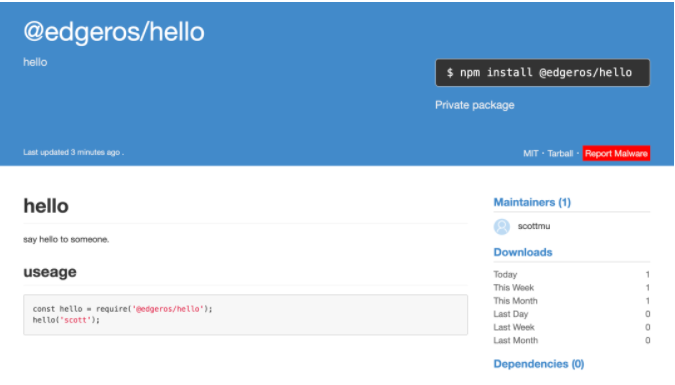Open the Tarball download link
675x385 pixels.
pos(560,153)
